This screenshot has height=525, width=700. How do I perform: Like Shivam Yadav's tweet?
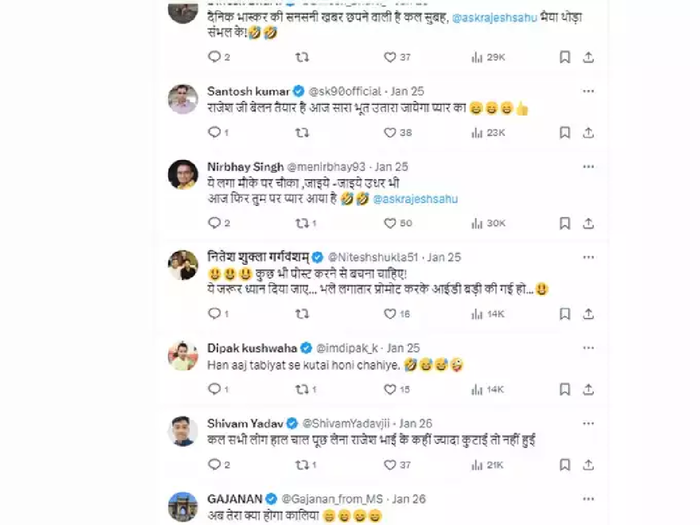point(392,465)
